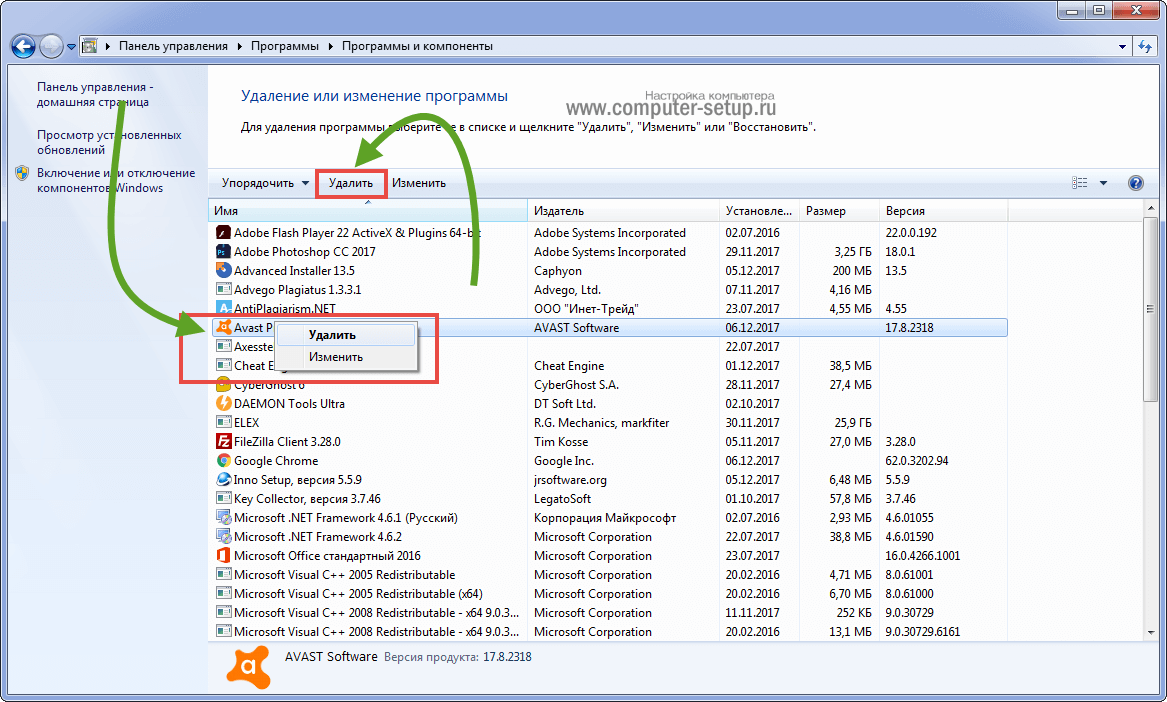
Task: Select the Microsoft Office 2016 icon
Action: coord(224,556)
